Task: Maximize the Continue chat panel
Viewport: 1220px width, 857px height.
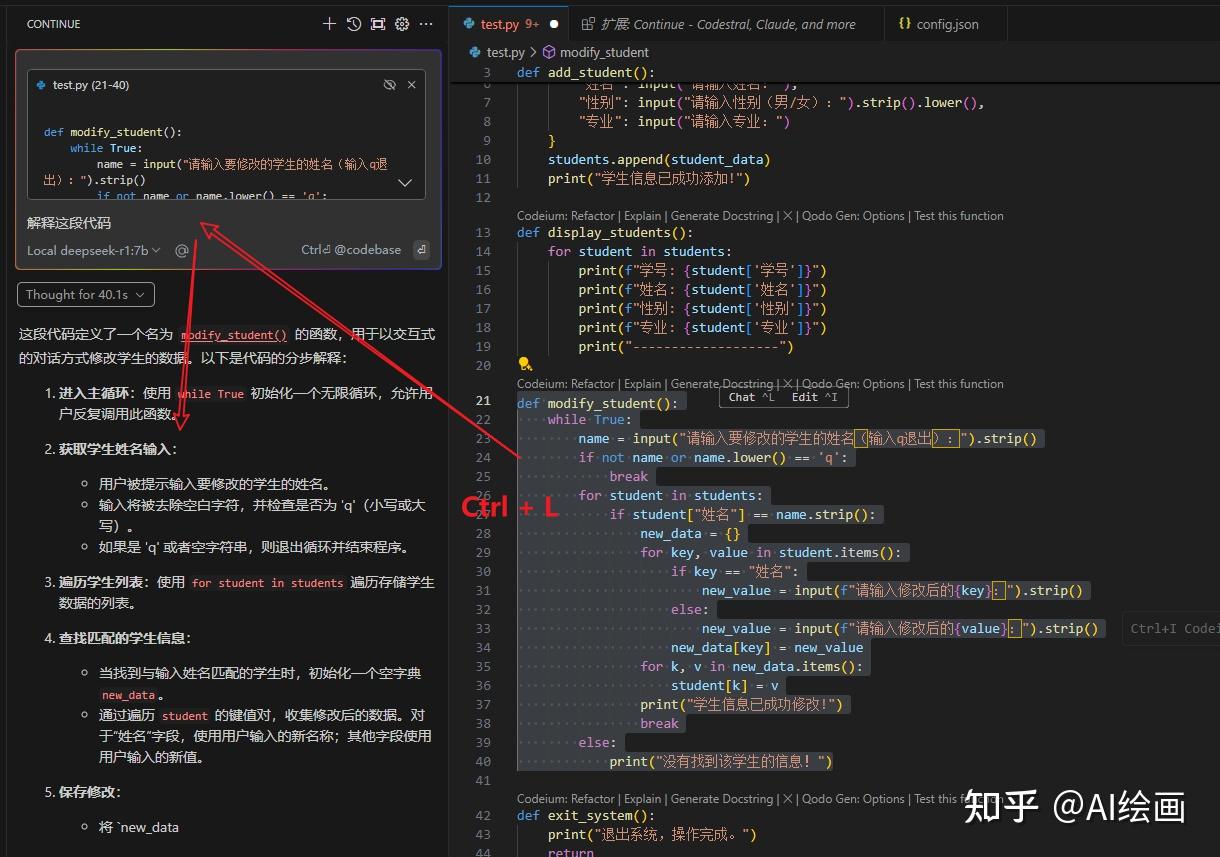Action: click(x=378, y=23)
